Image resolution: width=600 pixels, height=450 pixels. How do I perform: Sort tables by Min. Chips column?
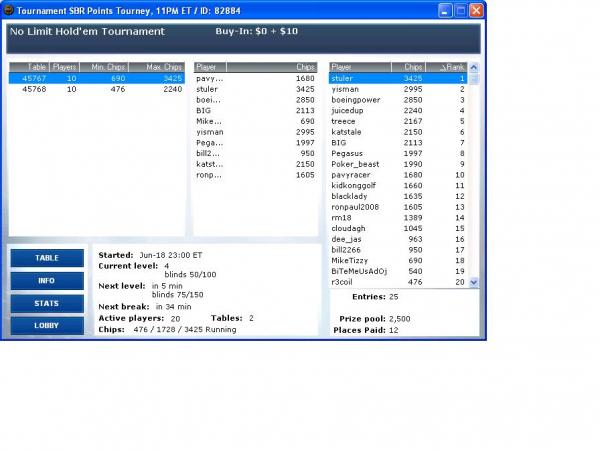(107, 67)
